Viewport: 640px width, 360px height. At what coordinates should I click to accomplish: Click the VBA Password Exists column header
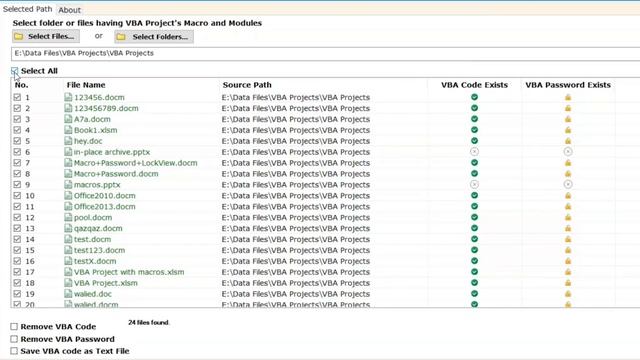(x=568, y=85)
